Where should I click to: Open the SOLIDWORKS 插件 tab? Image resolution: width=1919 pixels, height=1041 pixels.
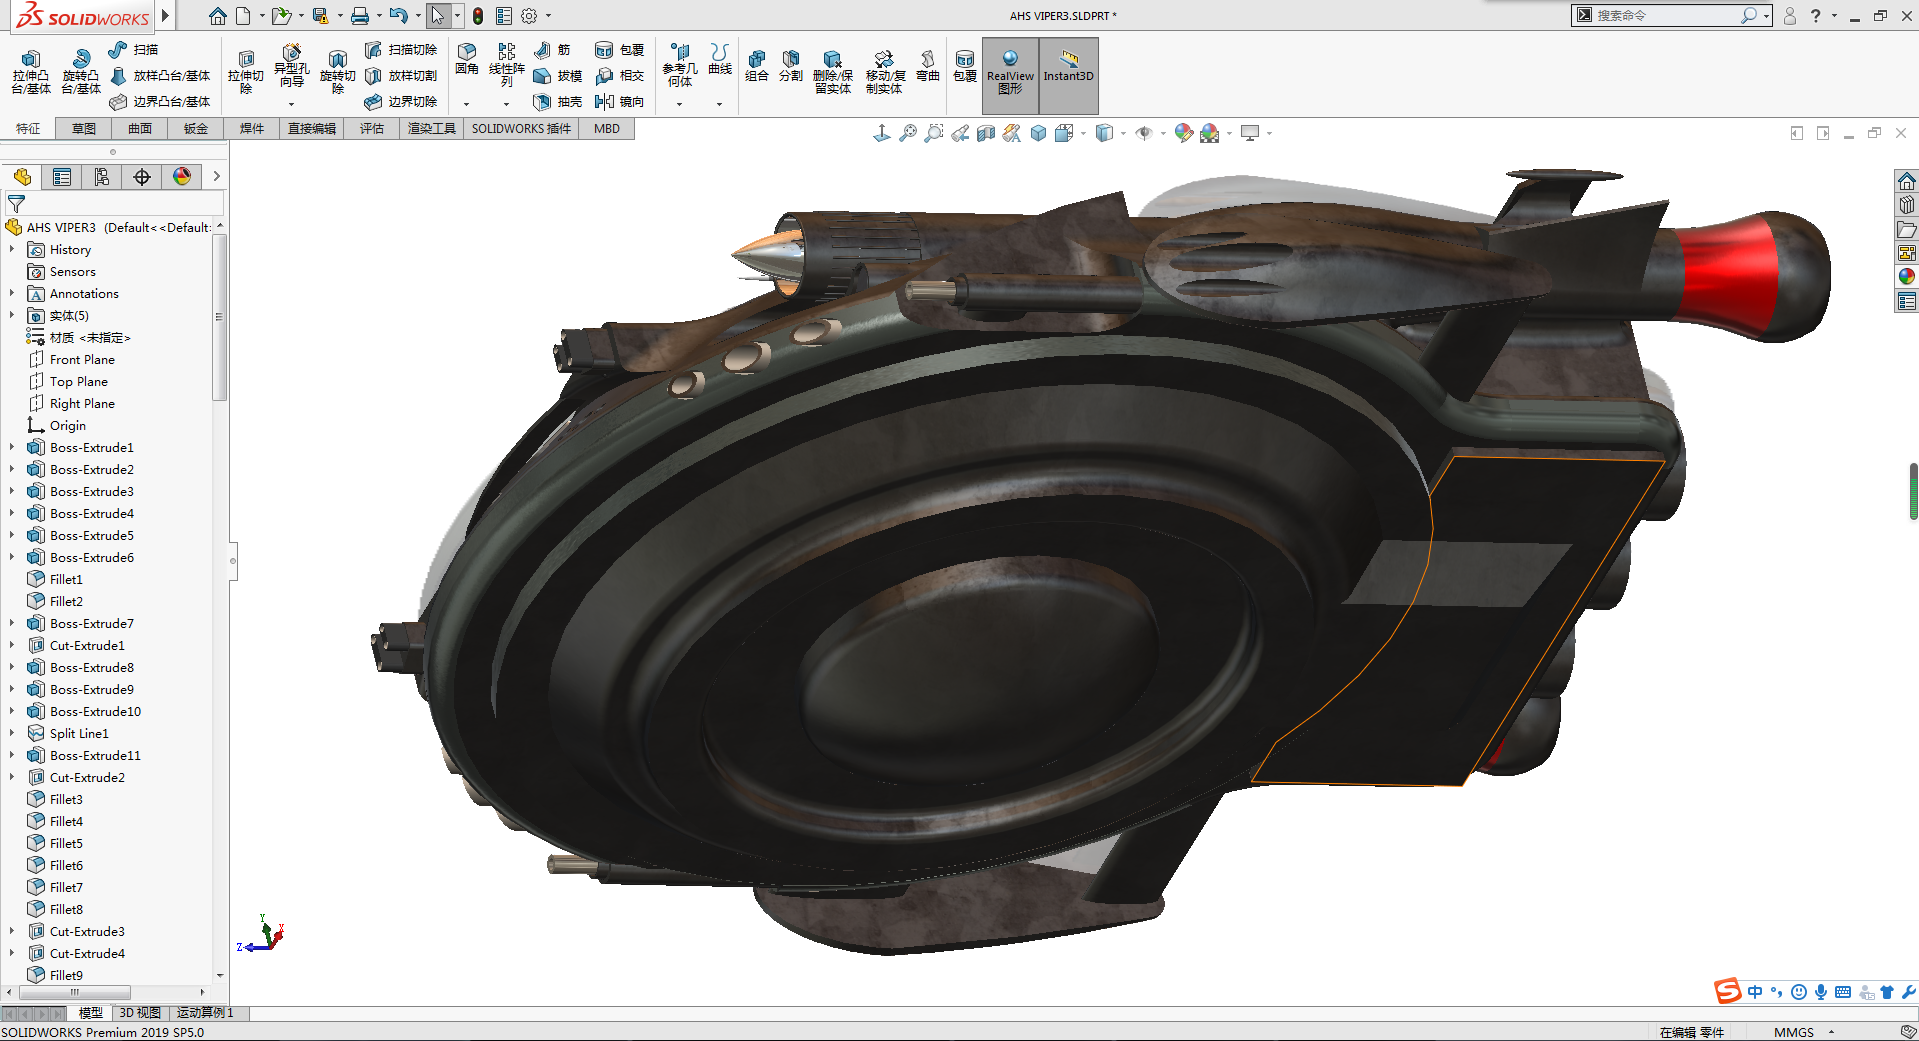521,129
